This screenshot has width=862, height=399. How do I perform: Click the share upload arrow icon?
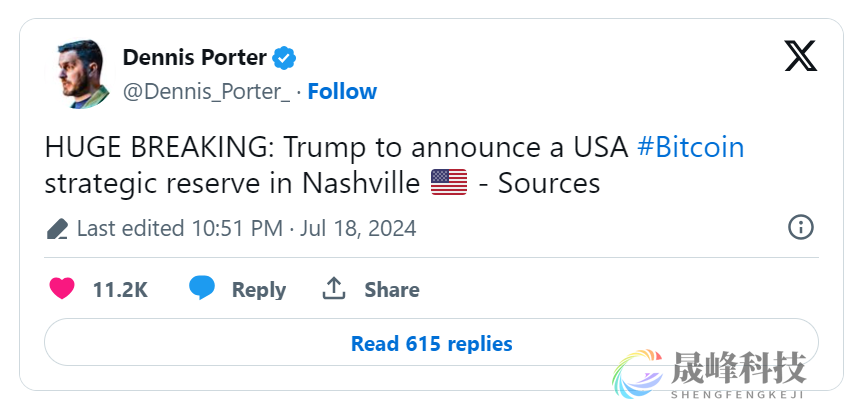(333, 288)
